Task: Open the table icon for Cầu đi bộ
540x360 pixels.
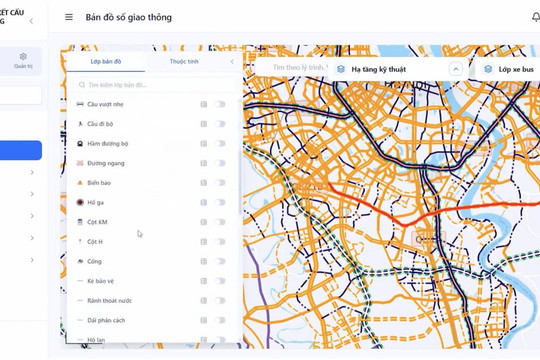Action: [204, 124]
